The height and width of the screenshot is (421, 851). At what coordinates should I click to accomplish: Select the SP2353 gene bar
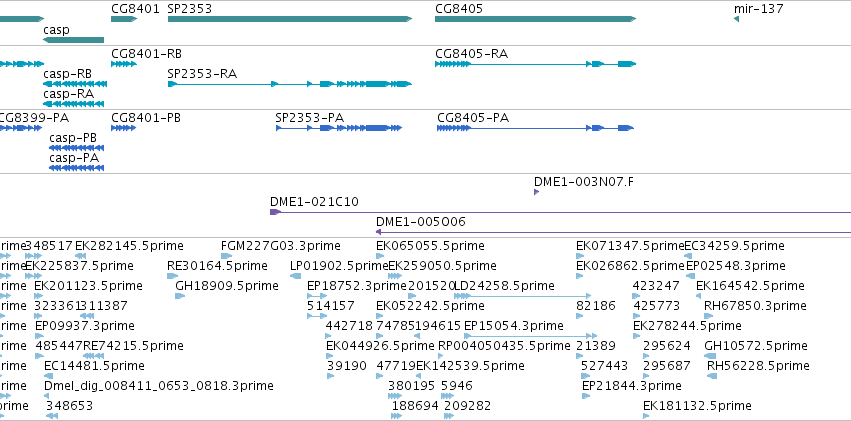point(290,19)
